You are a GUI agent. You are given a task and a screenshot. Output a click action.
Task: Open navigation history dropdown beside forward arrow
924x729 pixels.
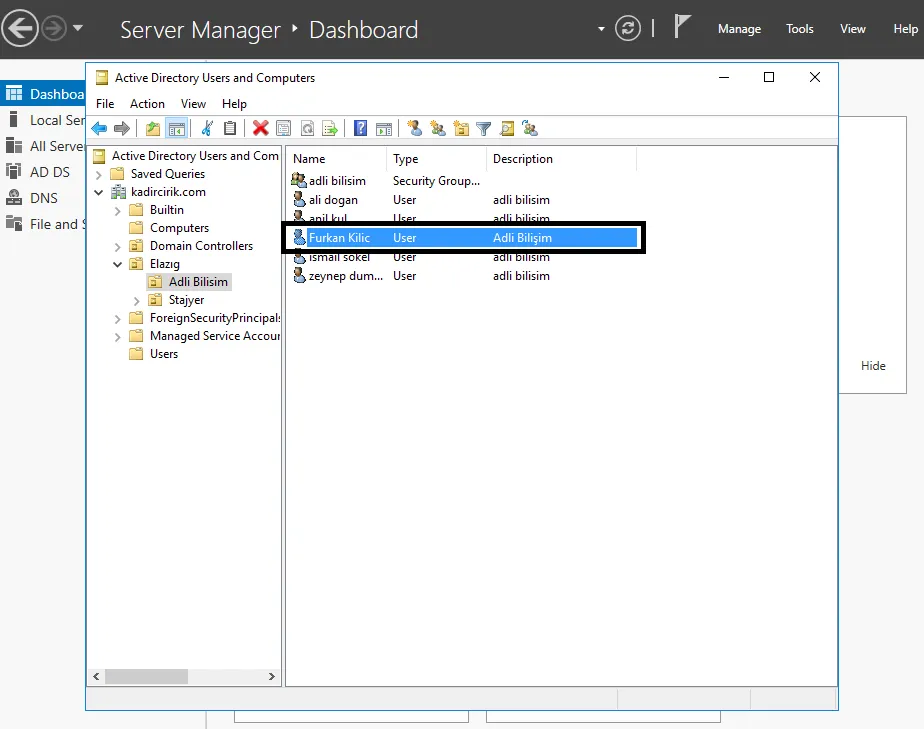click(x=78, y=28)
